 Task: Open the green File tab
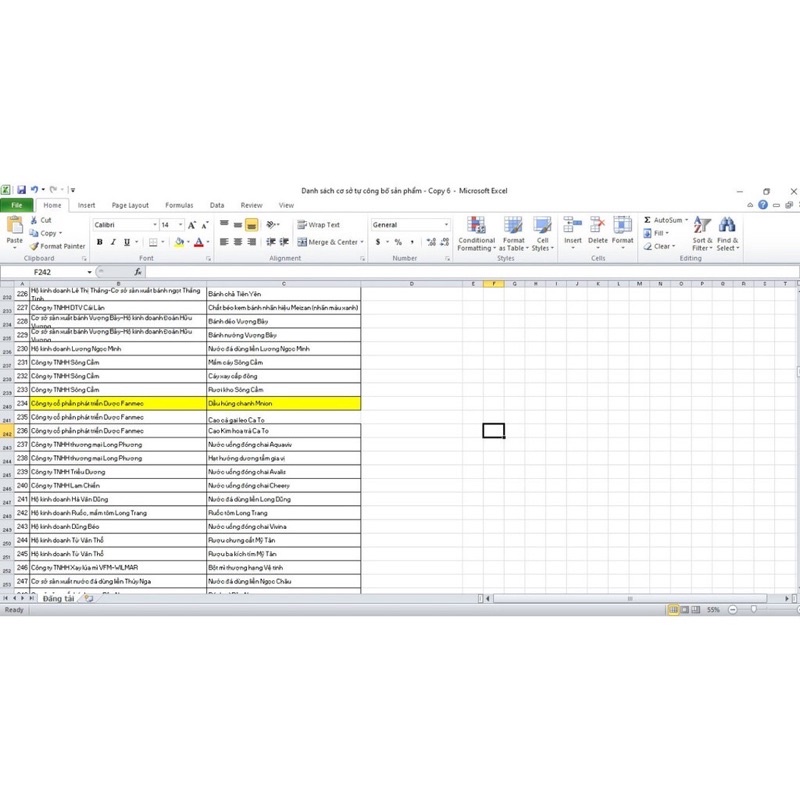17,205
